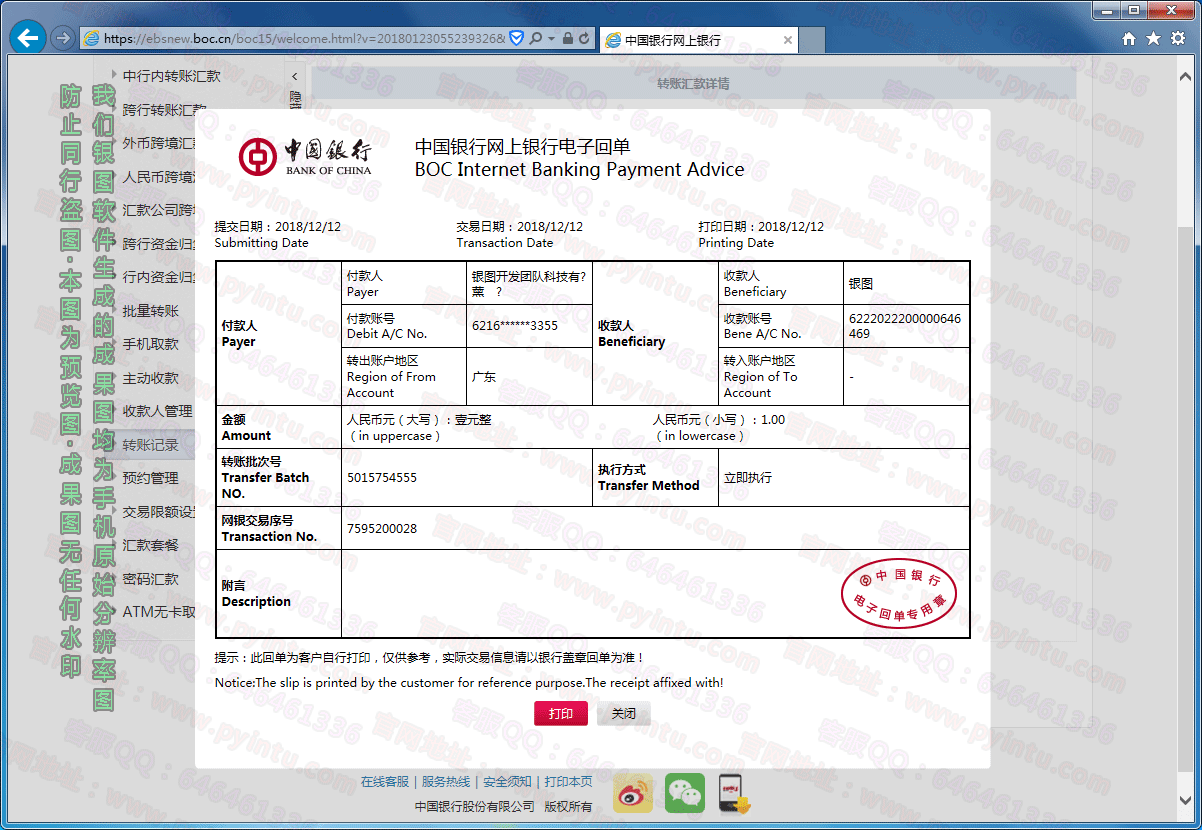Open 跨行转账汇款 in sidebar menu
Viewport: 1202px width, 830px height.
point(165,110)
